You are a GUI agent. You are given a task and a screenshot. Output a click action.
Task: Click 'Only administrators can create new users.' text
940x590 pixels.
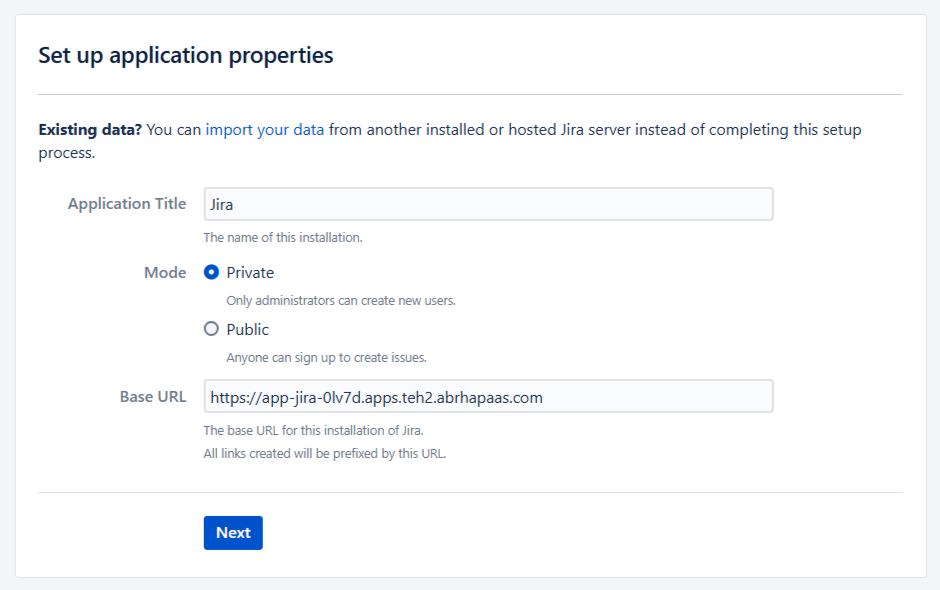coord(341,300)
